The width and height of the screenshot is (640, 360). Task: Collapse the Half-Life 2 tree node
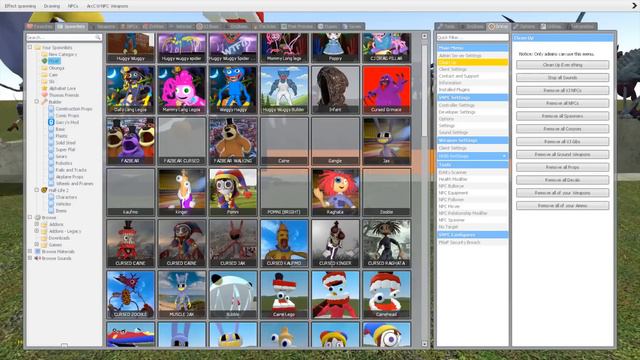[x=37, y=190]
